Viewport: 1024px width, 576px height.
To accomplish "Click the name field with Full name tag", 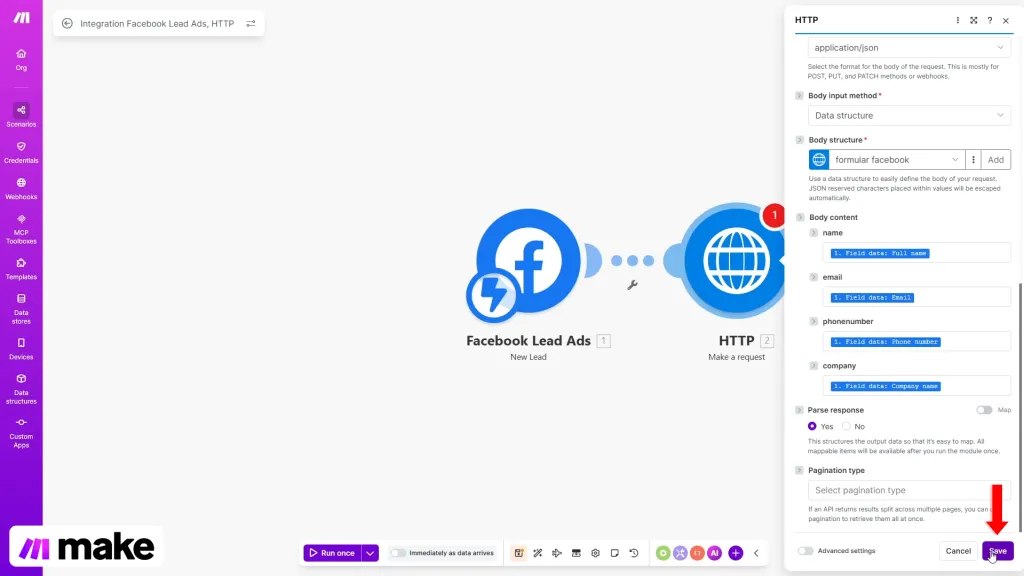I will (x=916, y=253).
